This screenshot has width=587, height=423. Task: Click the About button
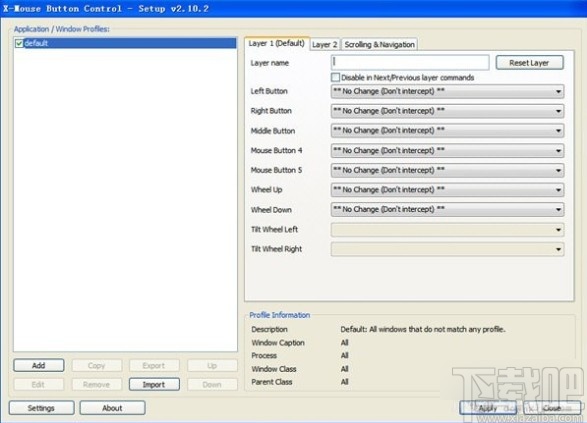(x=112, y=408)
